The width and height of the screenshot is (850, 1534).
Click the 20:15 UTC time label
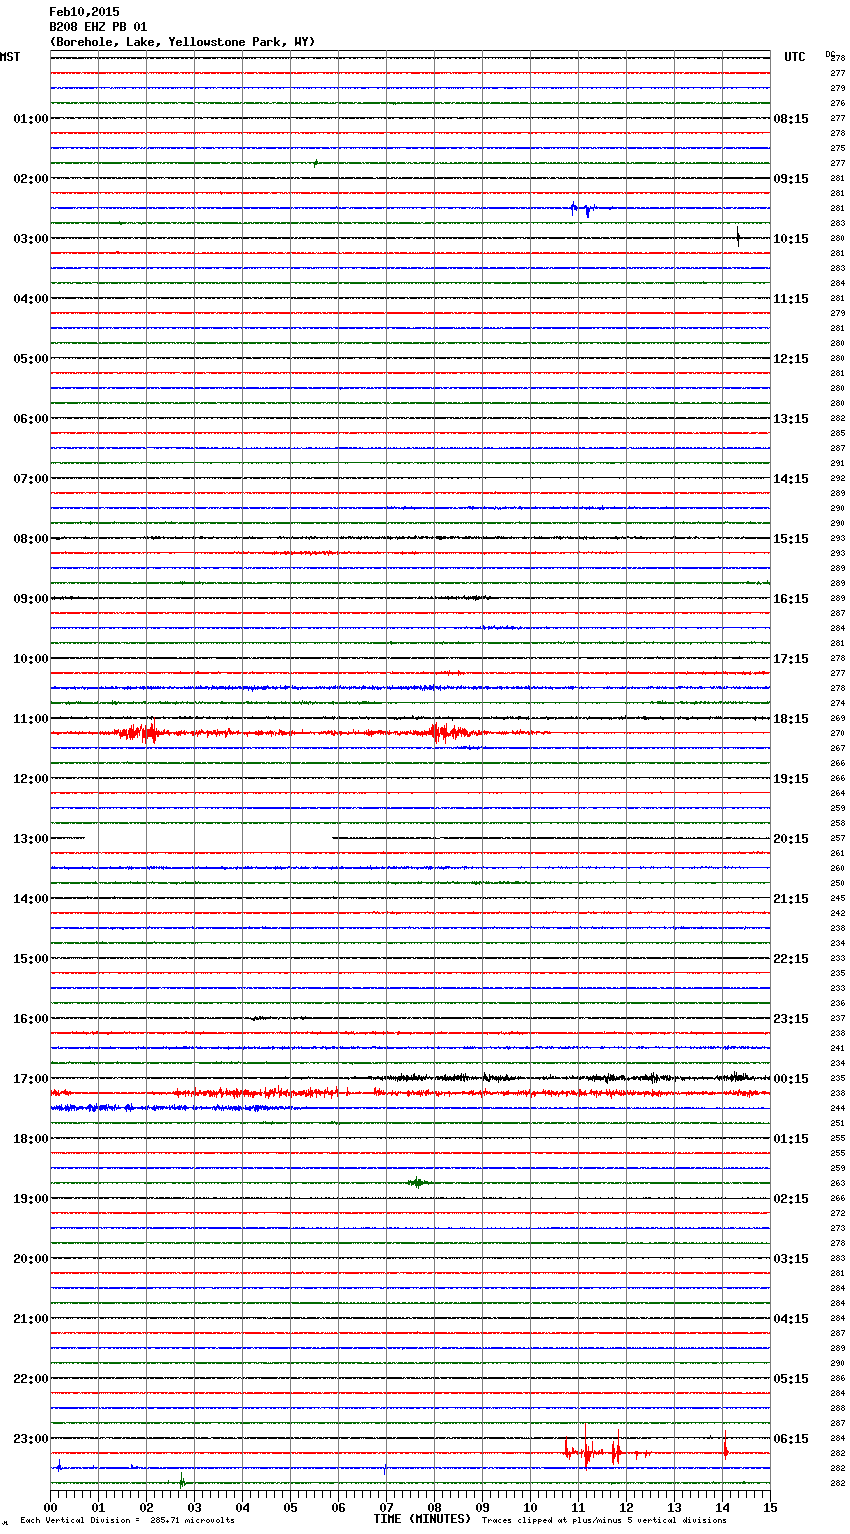tap(791, 838)
